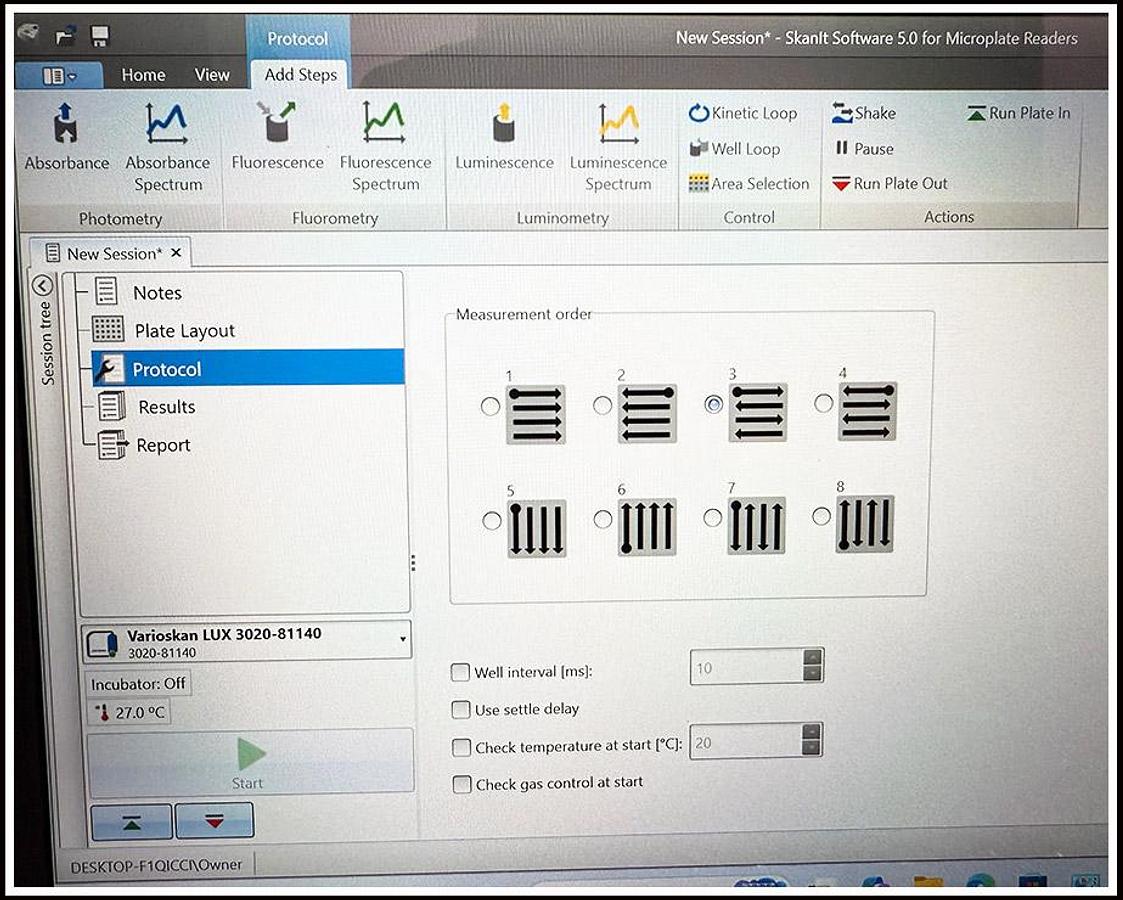Switch to the Home ribbon tab
The width and height of the screenshot is (1123, 900).
coord(143,75)
